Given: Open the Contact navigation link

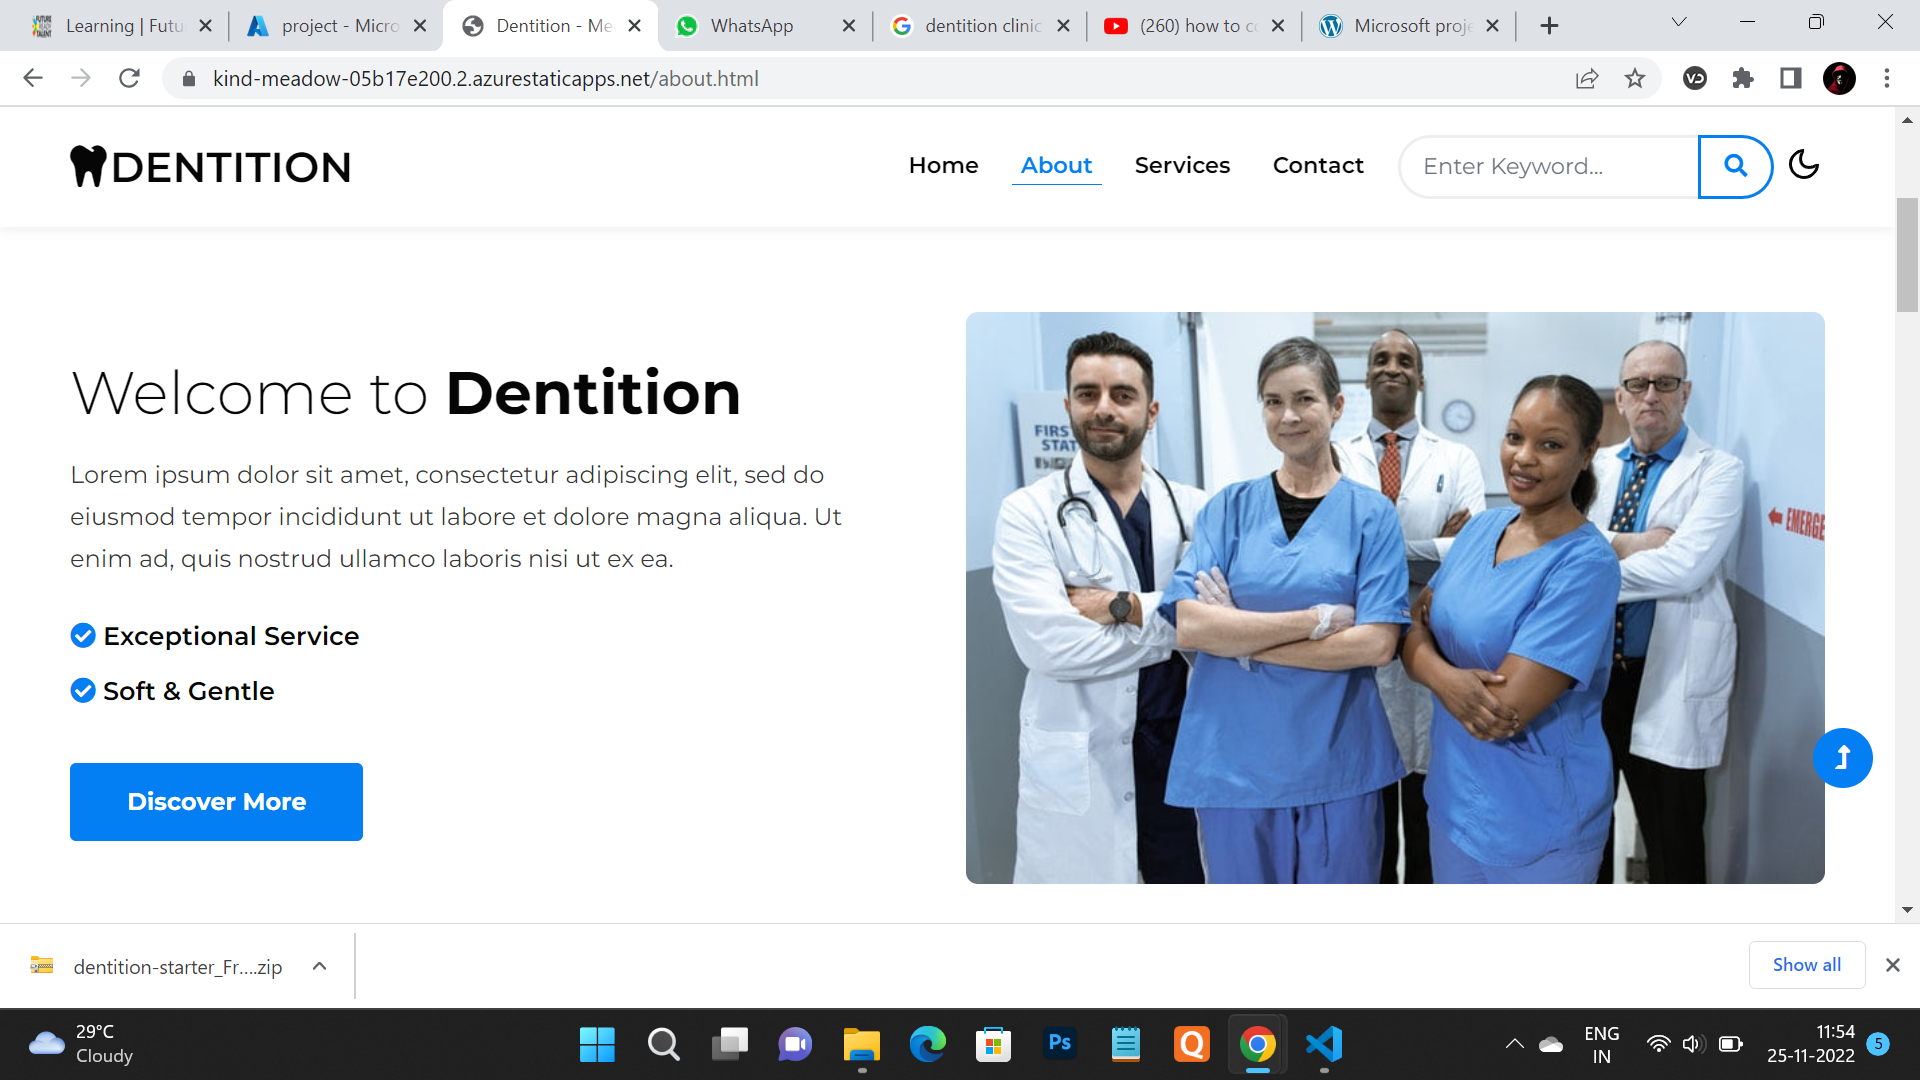Looking at the screenshot, I should point(1317,165).
